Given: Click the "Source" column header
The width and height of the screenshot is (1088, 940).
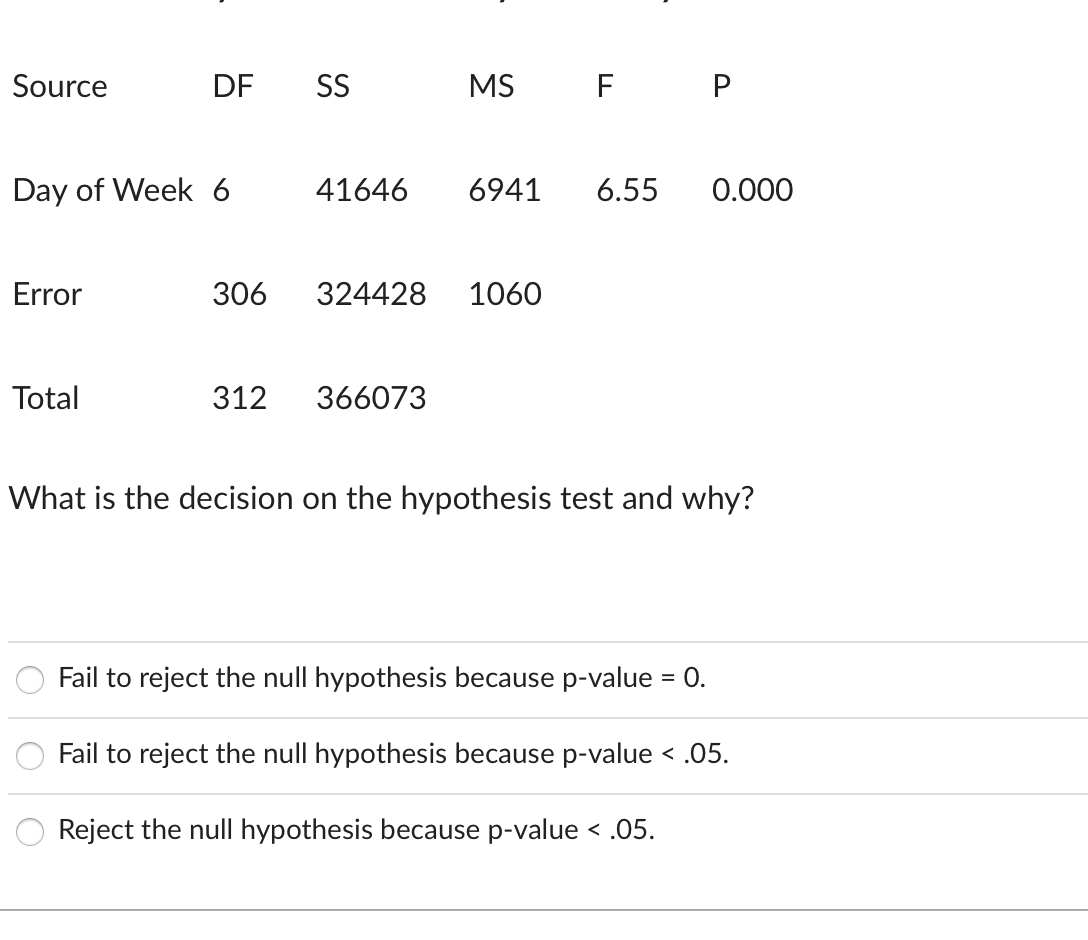Looking at the screenshot, I should 59,87.
